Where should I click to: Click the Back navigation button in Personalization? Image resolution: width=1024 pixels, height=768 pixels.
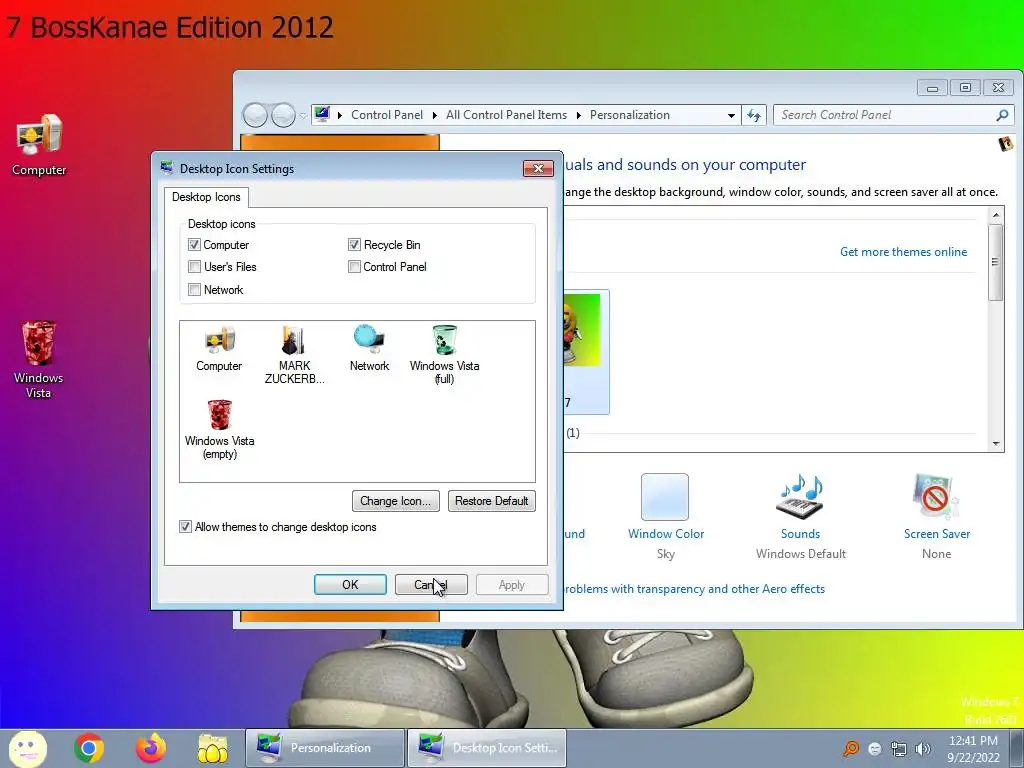point(255,116)
